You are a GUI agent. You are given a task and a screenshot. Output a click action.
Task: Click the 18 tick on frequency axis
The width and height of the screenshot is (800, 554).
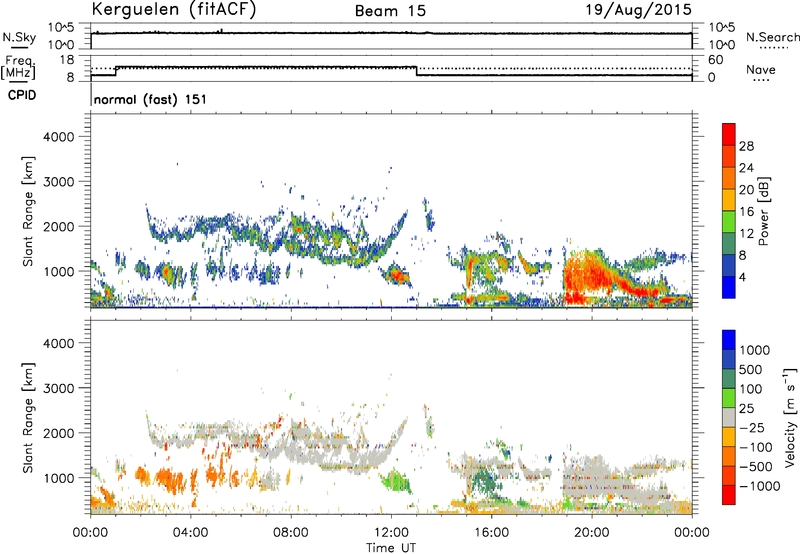coord(66,60)
